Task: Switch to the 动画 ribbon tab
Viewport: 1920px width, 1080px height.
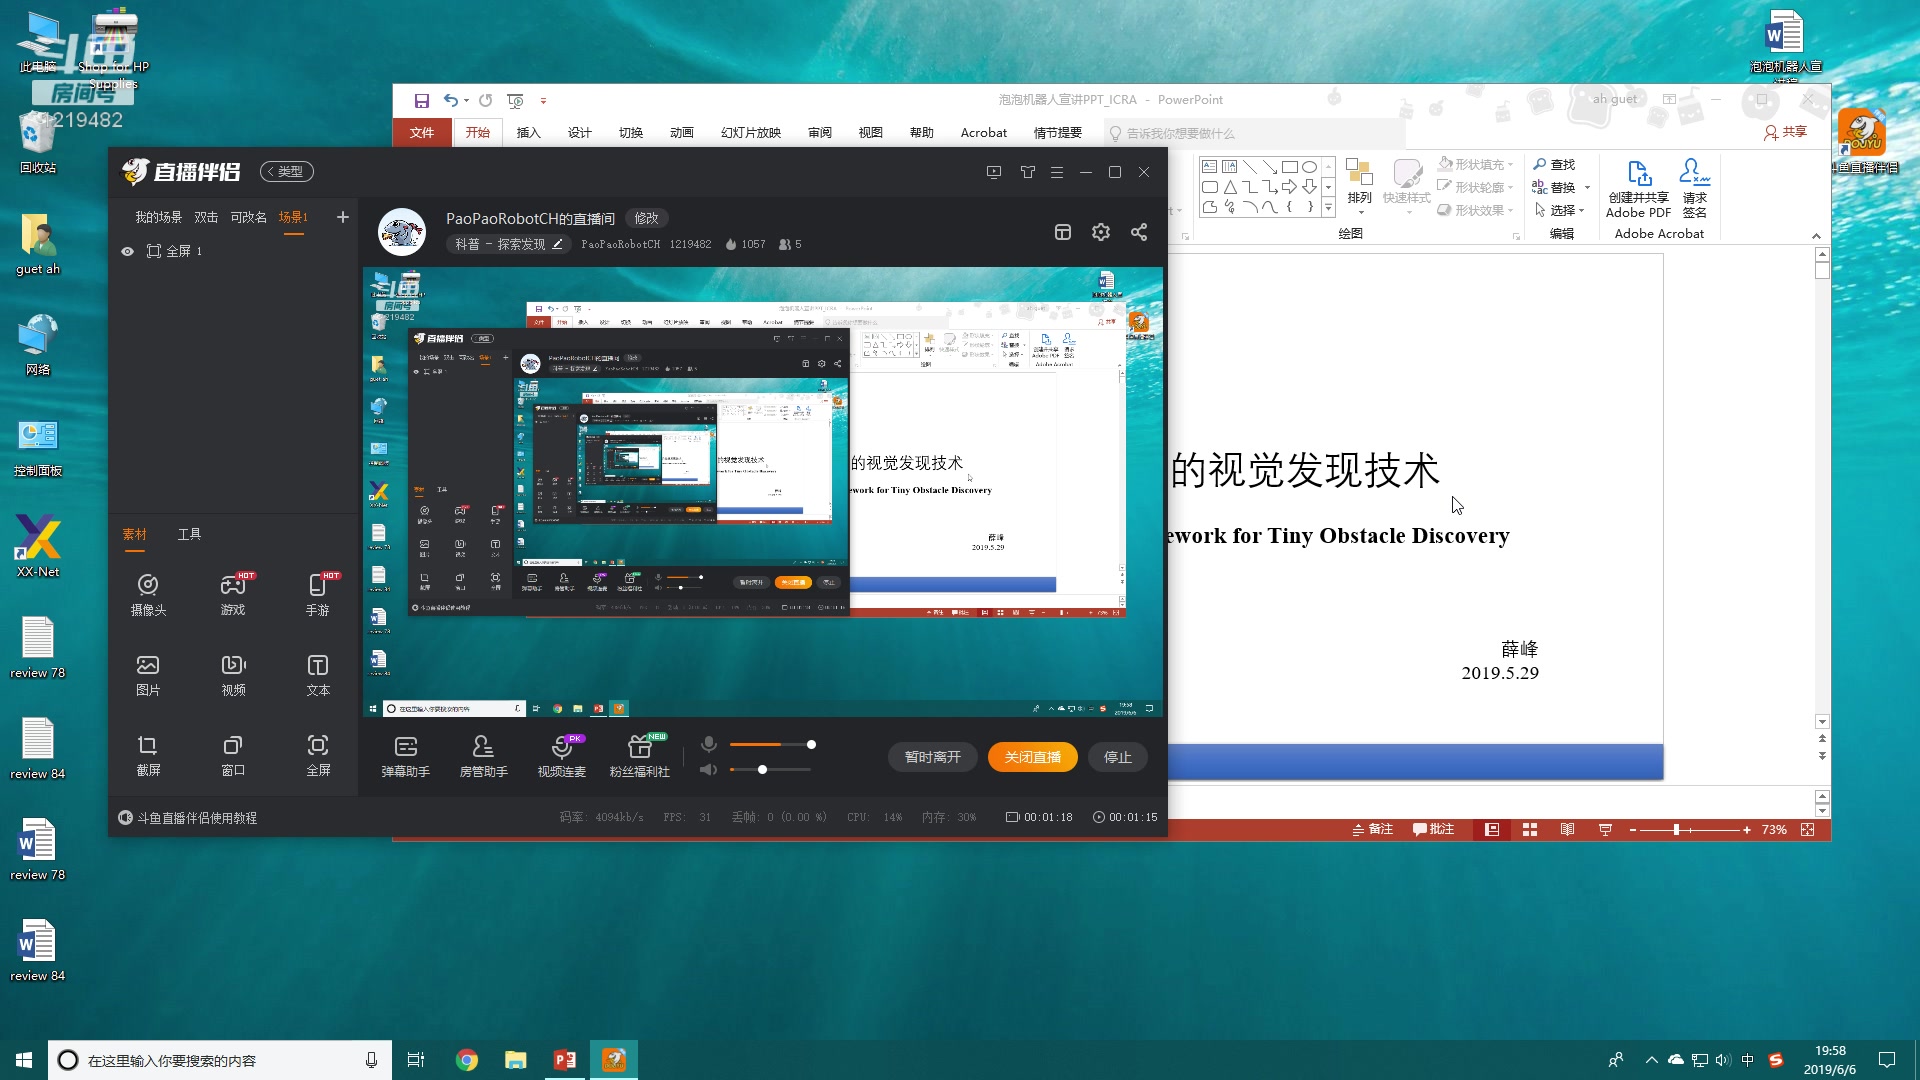Action: 682,132
